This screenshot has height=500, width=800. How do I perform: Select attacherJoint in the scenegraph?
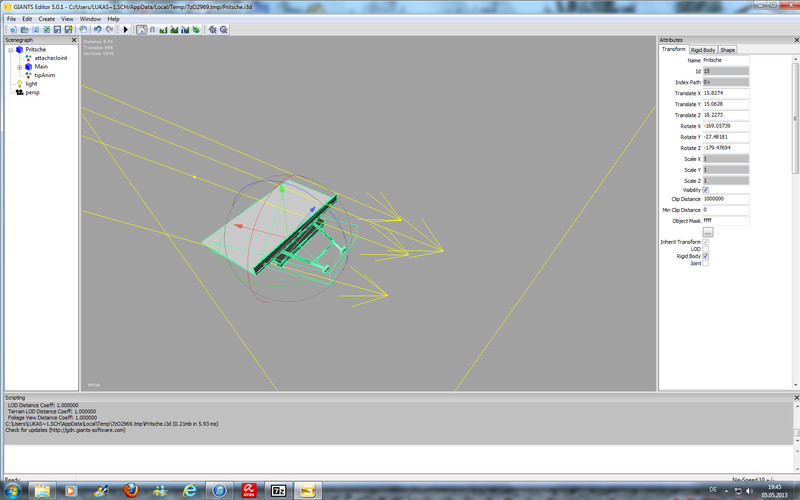pyautogui.click(x=51, y=58)
